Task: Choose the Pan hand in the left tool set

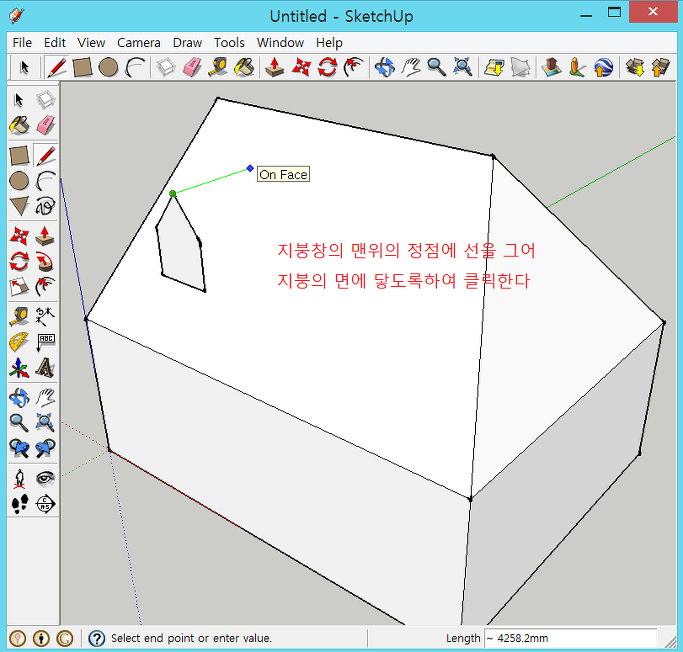Action: point(45,398)
